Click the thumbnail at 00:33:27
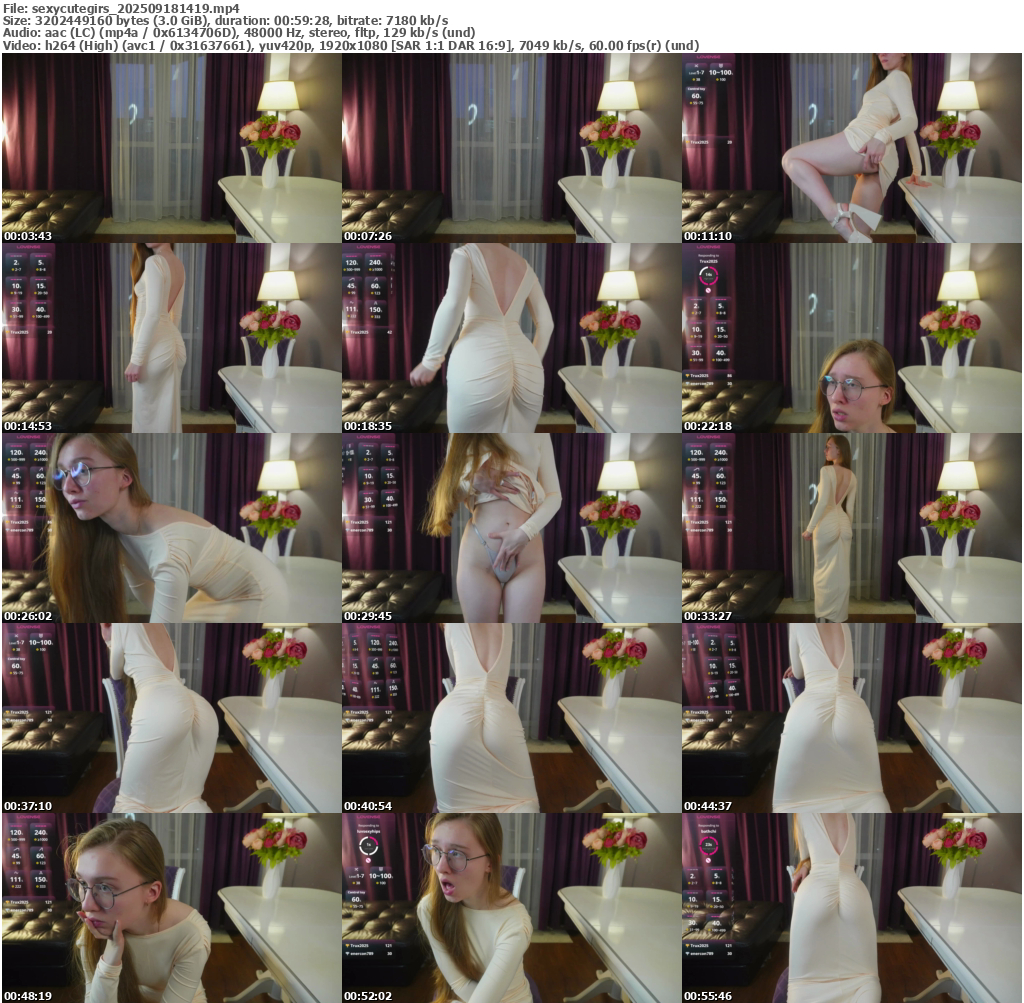Viewport: 1024px width, 1003px height. pyautogui.click(x=851, y=528)
